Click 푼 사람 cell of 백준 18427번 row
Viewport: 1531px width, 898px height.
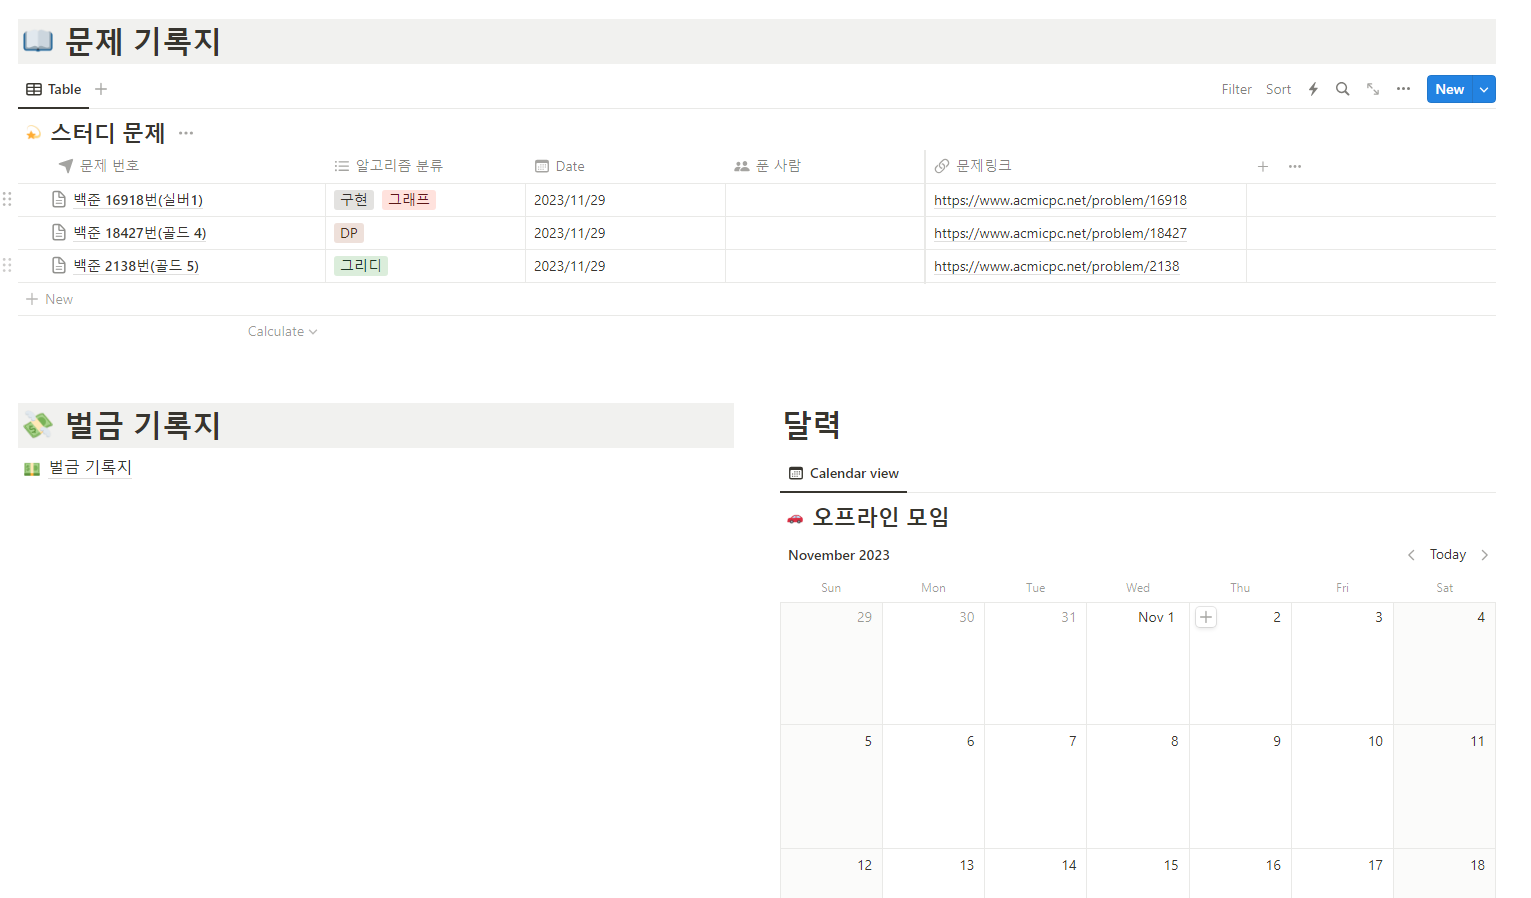(x=826, y=233)
